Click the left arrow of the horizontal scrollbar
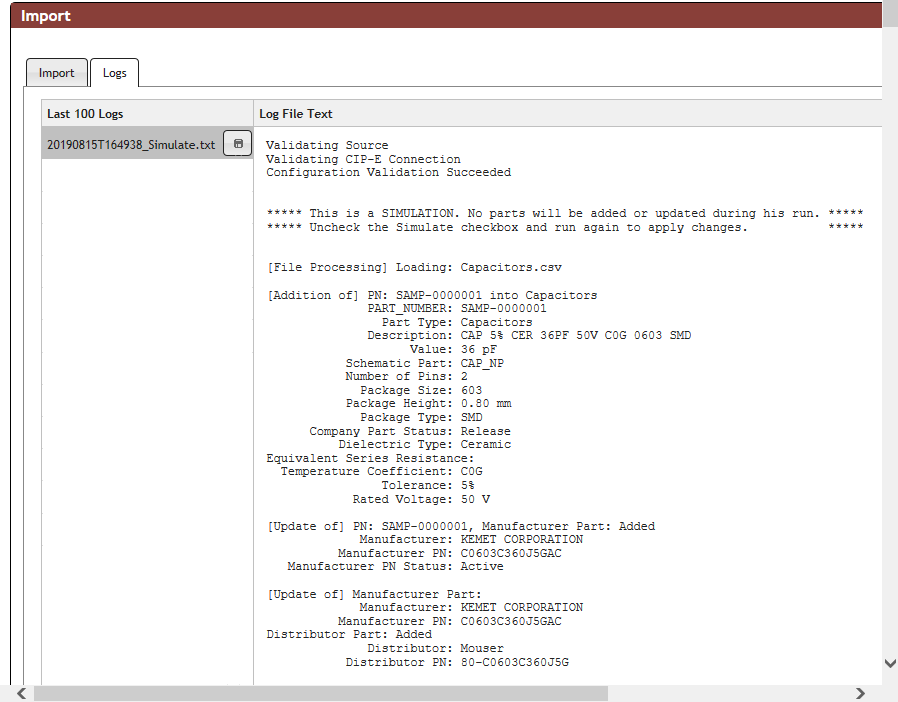The height and width of the screenshot is (702, 898). coord(20,692)
